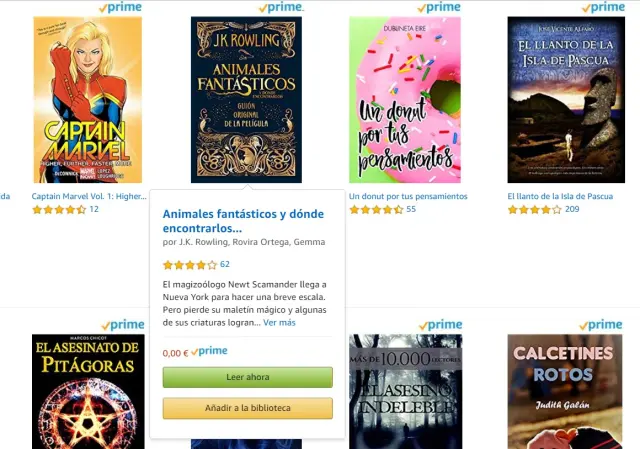Select El llanto de la Isla de Pascua cover
Viewport: 640px width, 449px height.
pos(566,100)
